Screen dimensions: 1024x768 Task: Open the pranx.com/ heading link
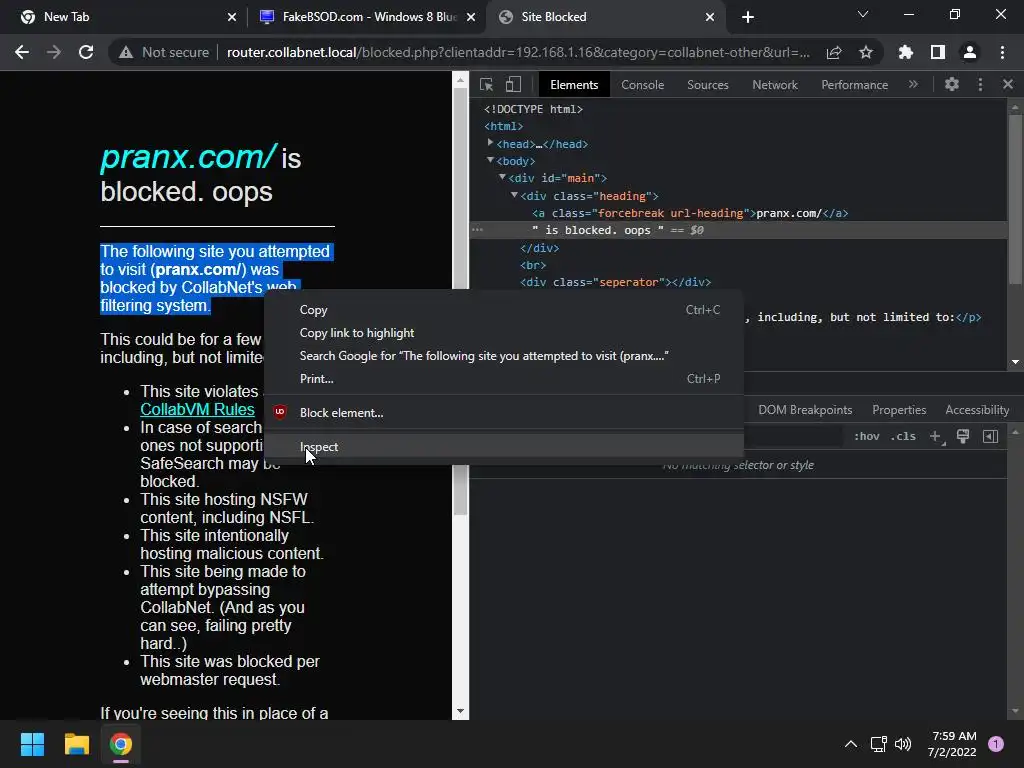pyautogui.click(x=189, y=157)
